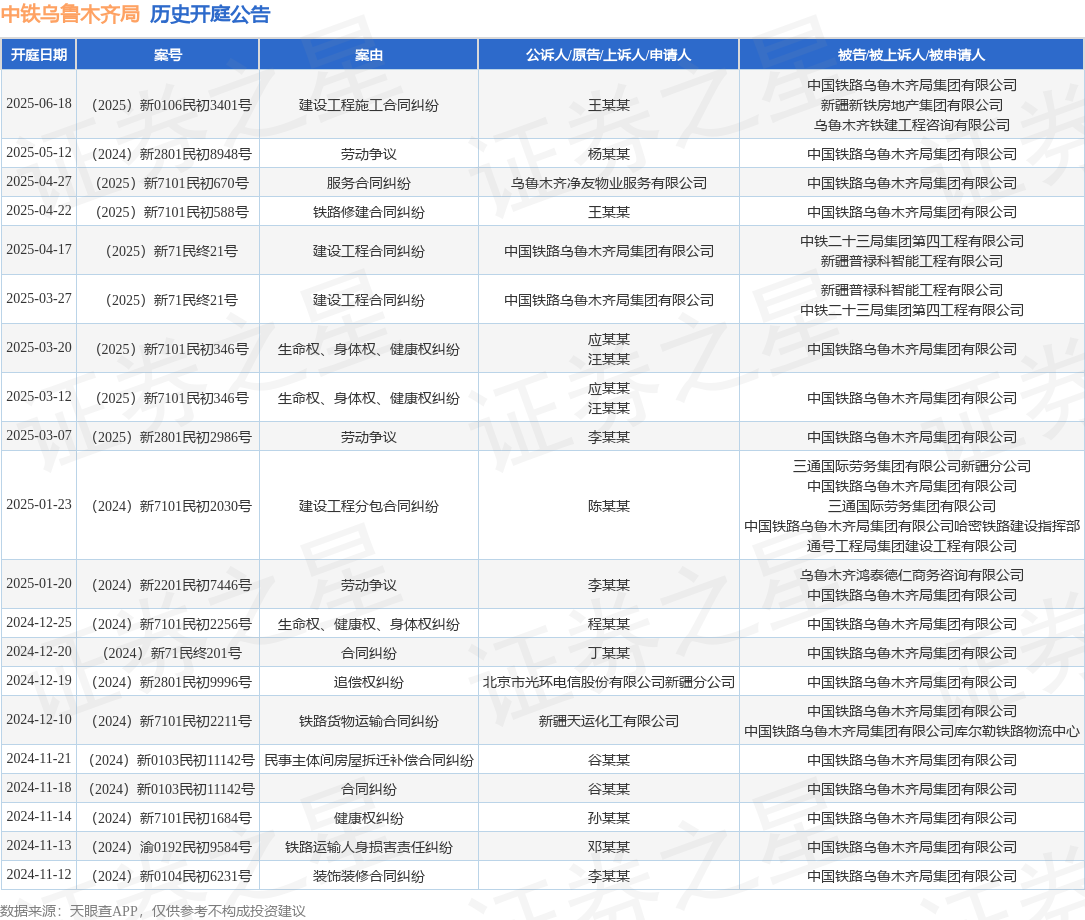Select defendant 乌鲁木齐铁建工程咨询有限公司
This screenshot has height=920, width=1085.
912,125
